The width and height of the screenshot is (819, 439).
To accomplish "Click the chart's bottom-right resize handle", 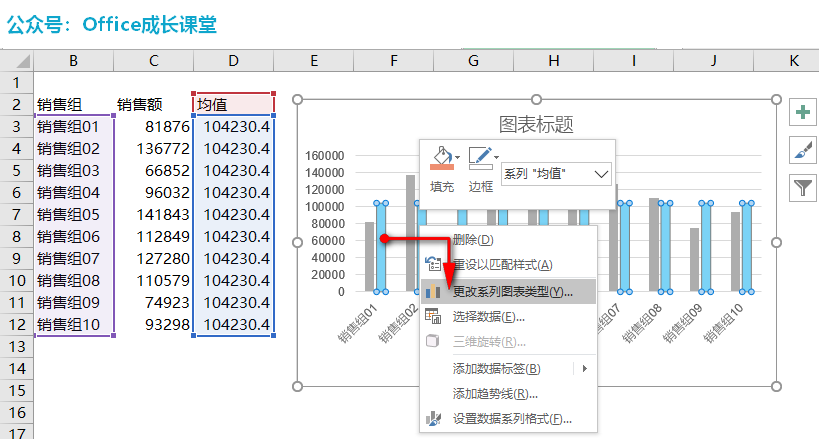I will coord(776,386).
